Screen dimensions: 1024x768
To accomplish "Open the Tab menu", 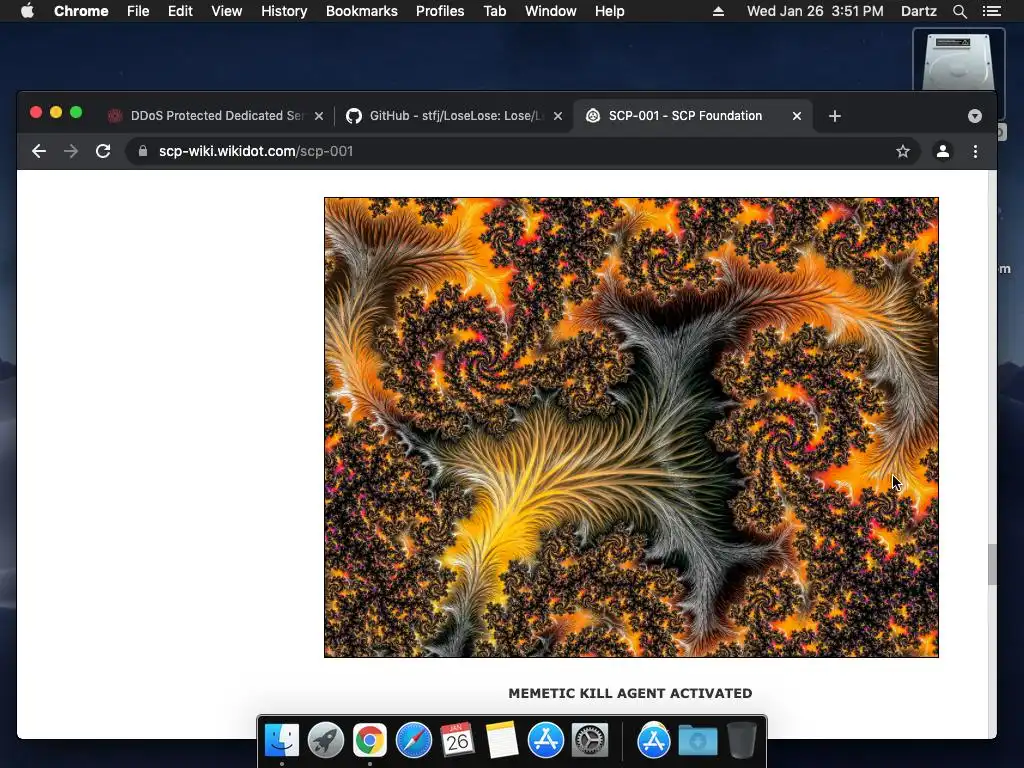I will click(x=494, y=11).
